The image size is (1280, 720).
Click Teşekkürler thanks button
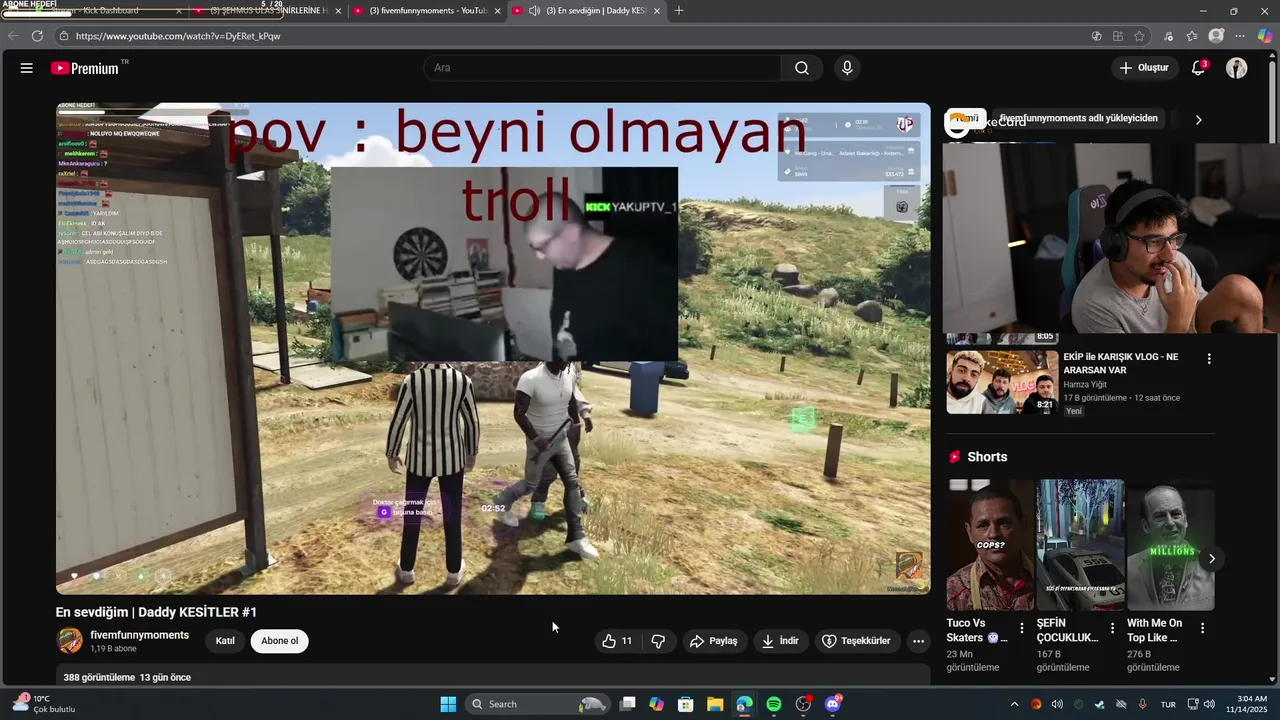[x=857, y=641]
